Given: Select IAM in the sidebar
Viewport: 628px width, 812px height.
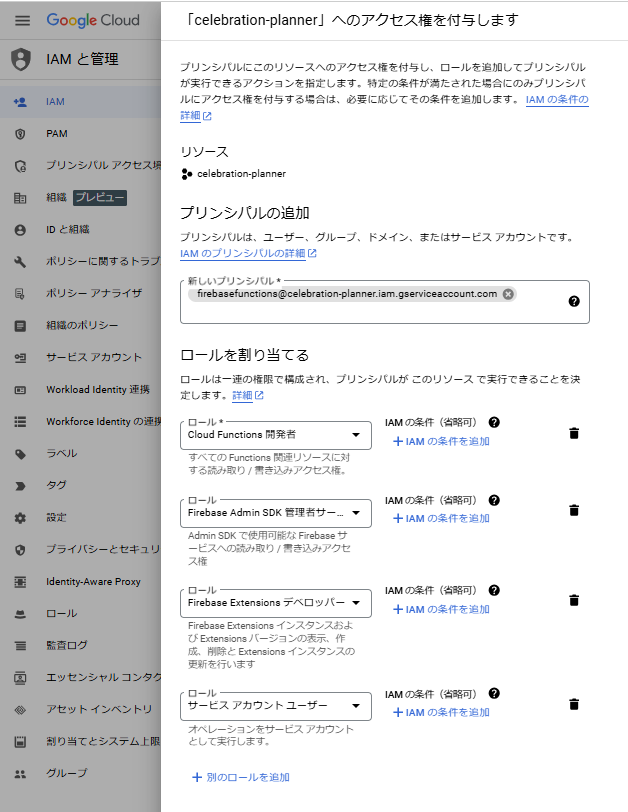Looking at the screenshot, I should pos(80,102).
